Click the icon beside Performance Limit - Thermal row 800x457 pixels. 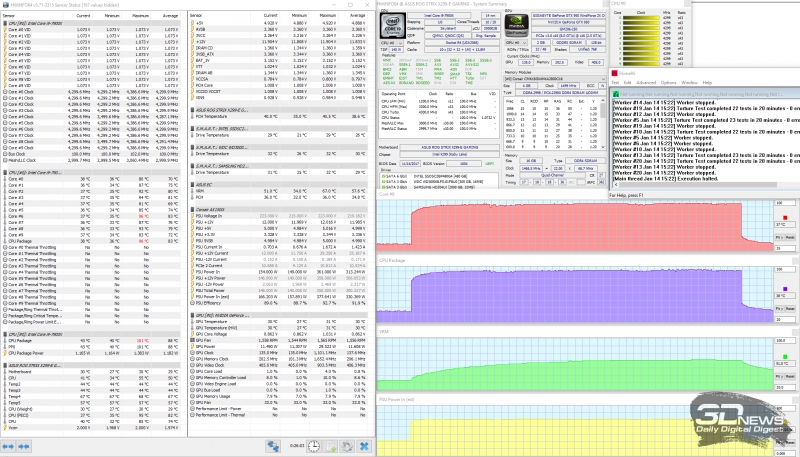point(192,415)
